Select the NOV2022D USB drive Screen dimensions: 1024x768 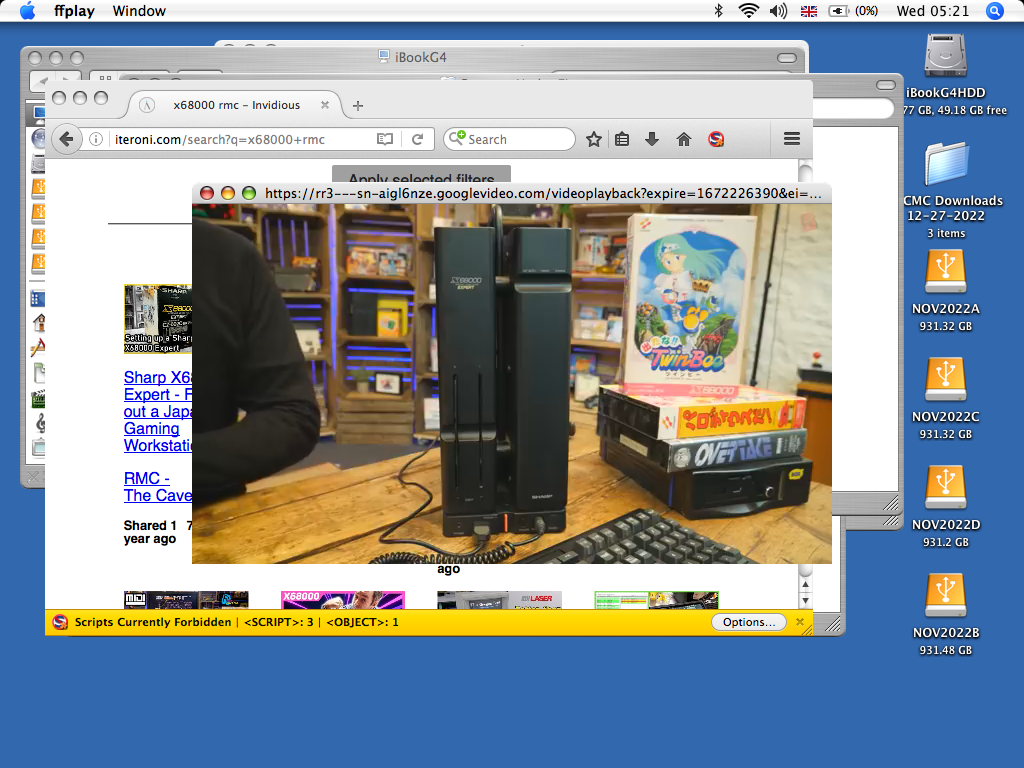(945, 488)
